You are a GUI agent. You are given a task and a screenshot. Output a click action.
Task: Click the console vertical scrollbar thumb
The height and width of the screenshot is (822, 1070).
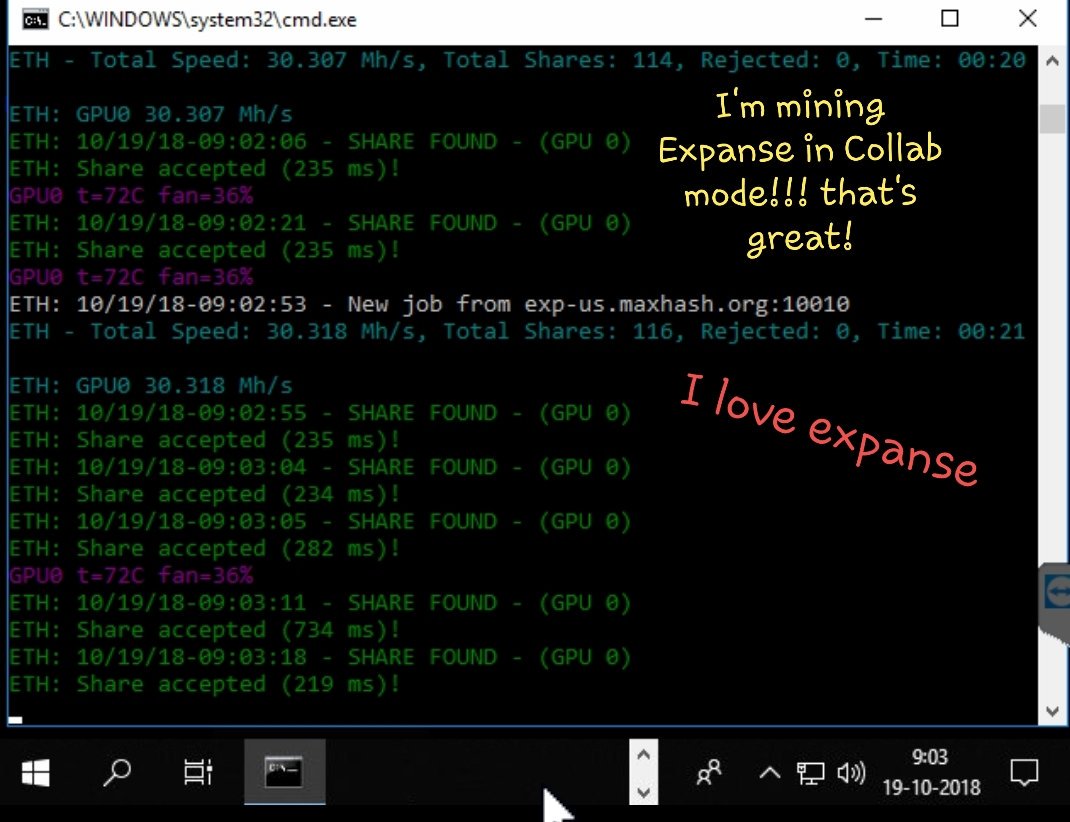(1052, 119)
